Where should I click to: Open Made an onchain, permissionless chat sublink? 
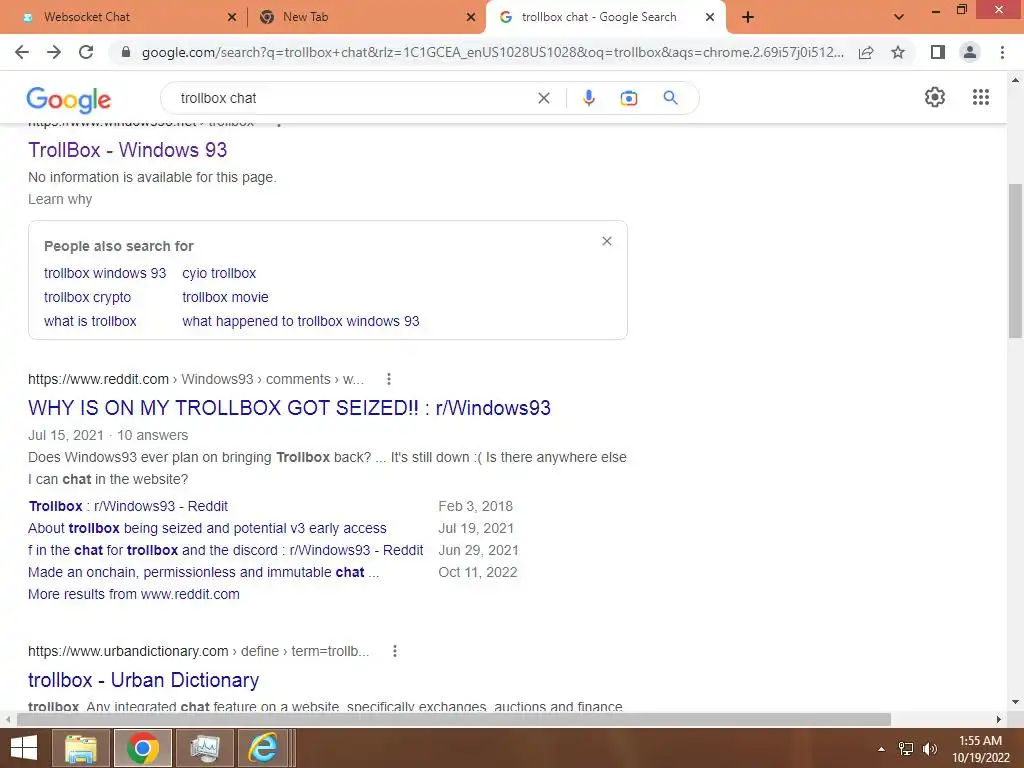click(203, 572)
